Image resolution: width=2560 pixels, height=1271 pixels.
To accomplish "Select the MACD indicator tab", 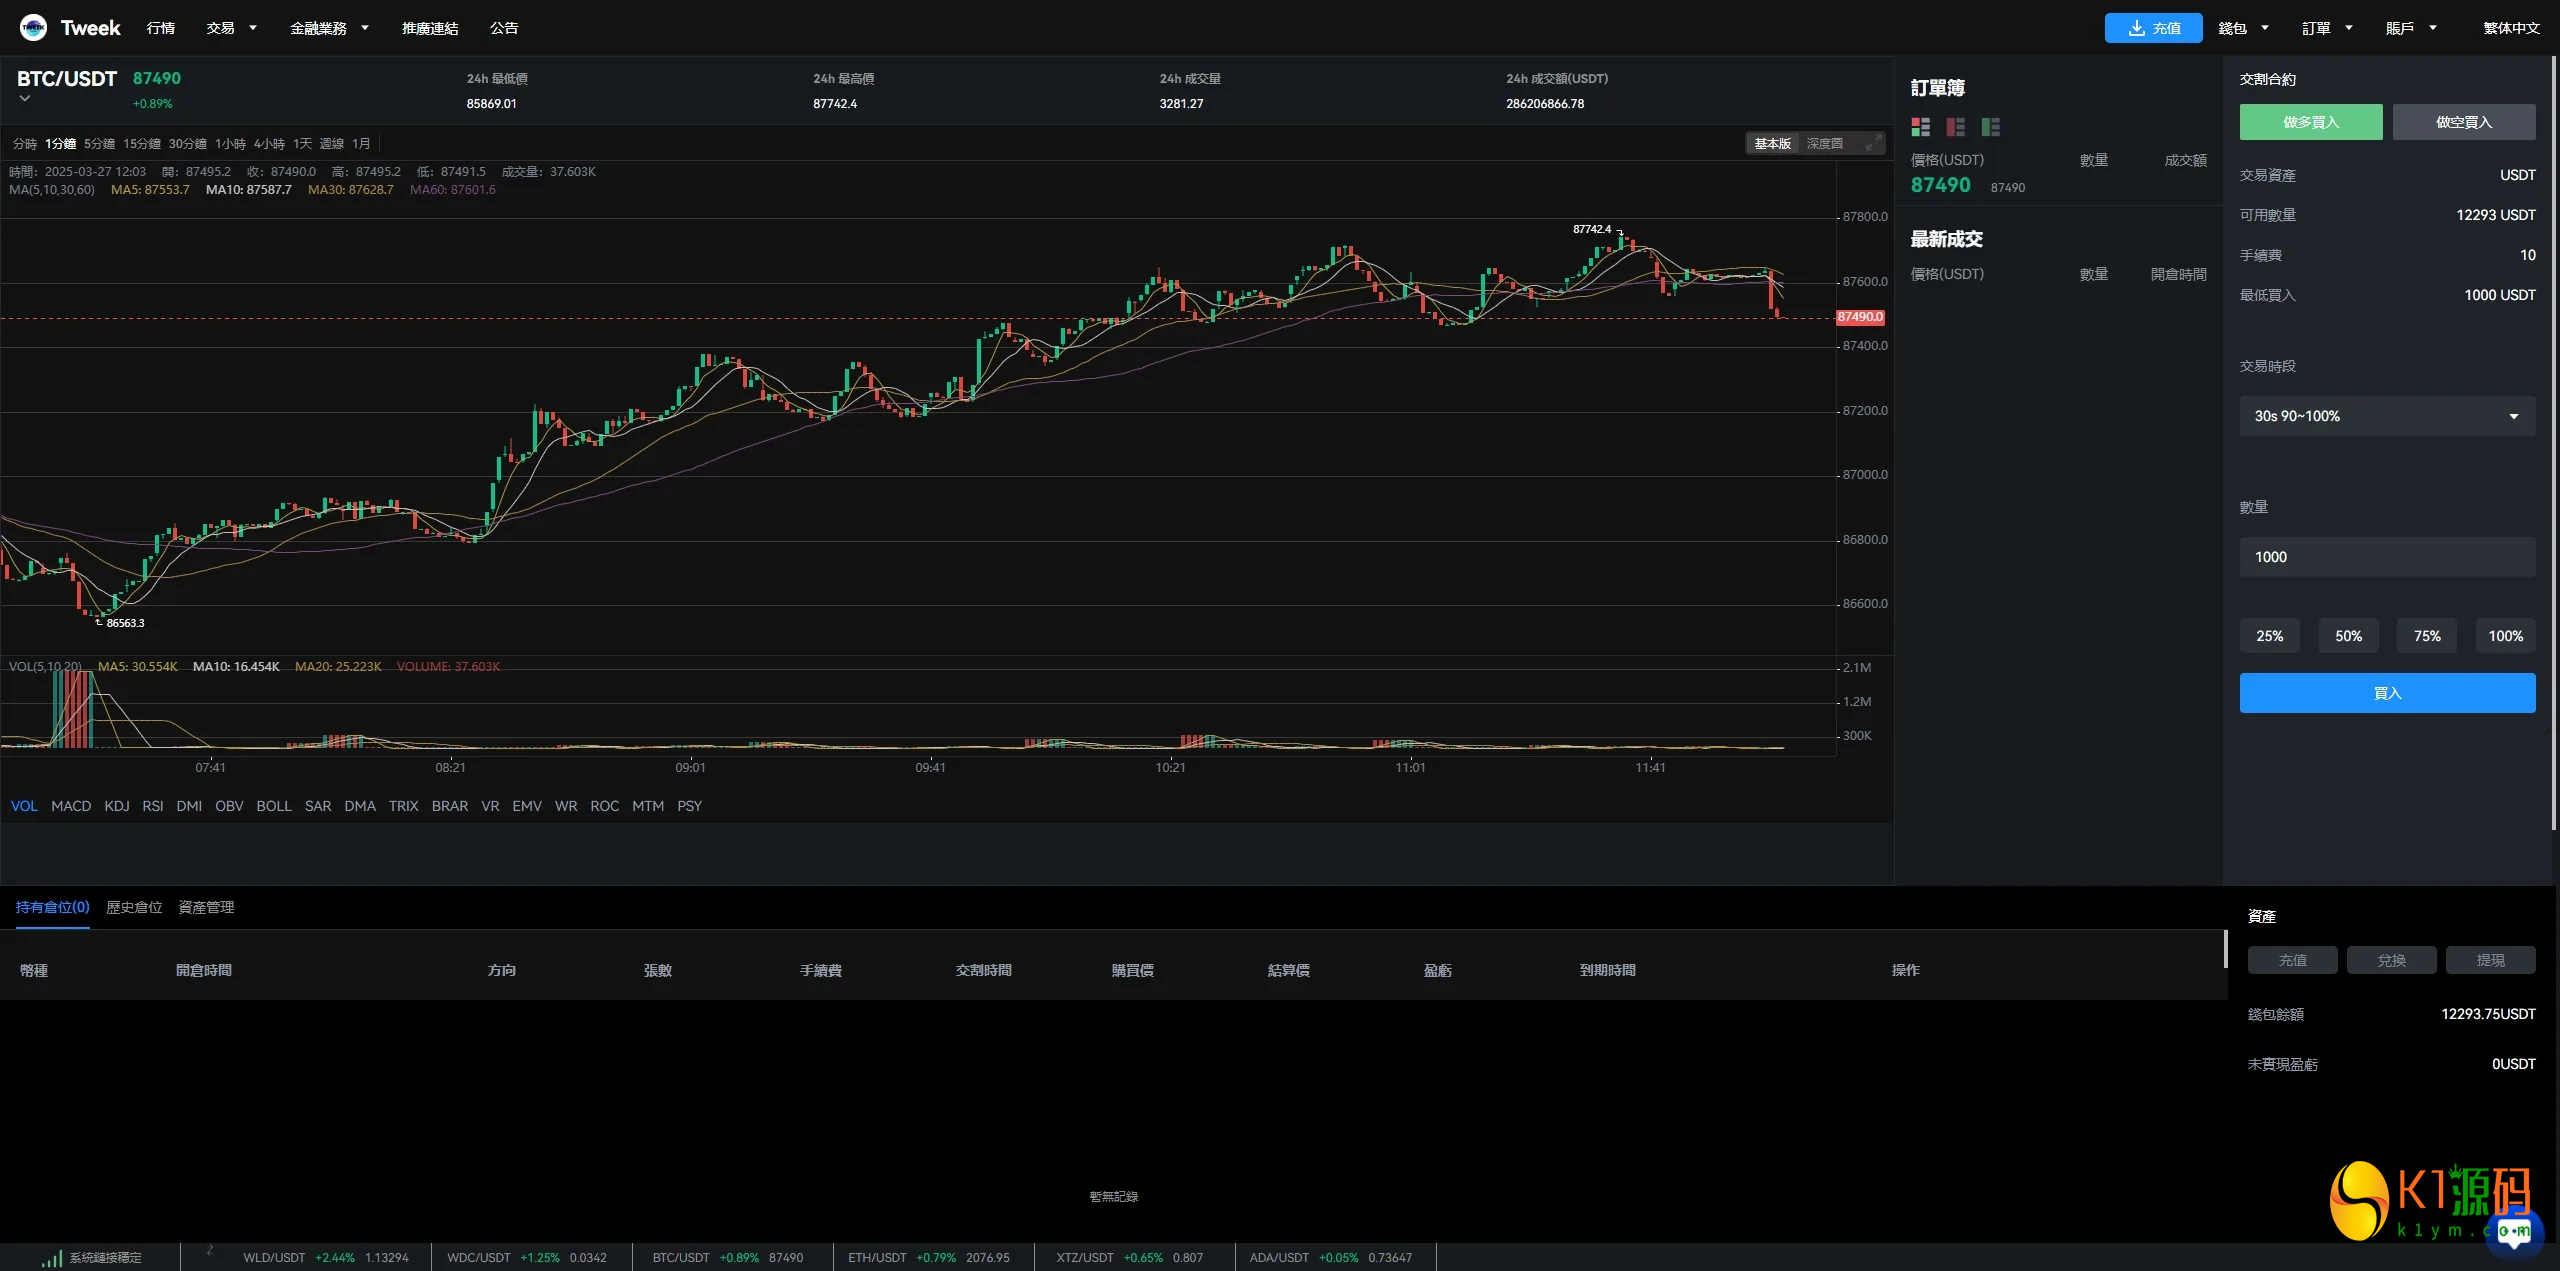I will click(x=71, y=806).
